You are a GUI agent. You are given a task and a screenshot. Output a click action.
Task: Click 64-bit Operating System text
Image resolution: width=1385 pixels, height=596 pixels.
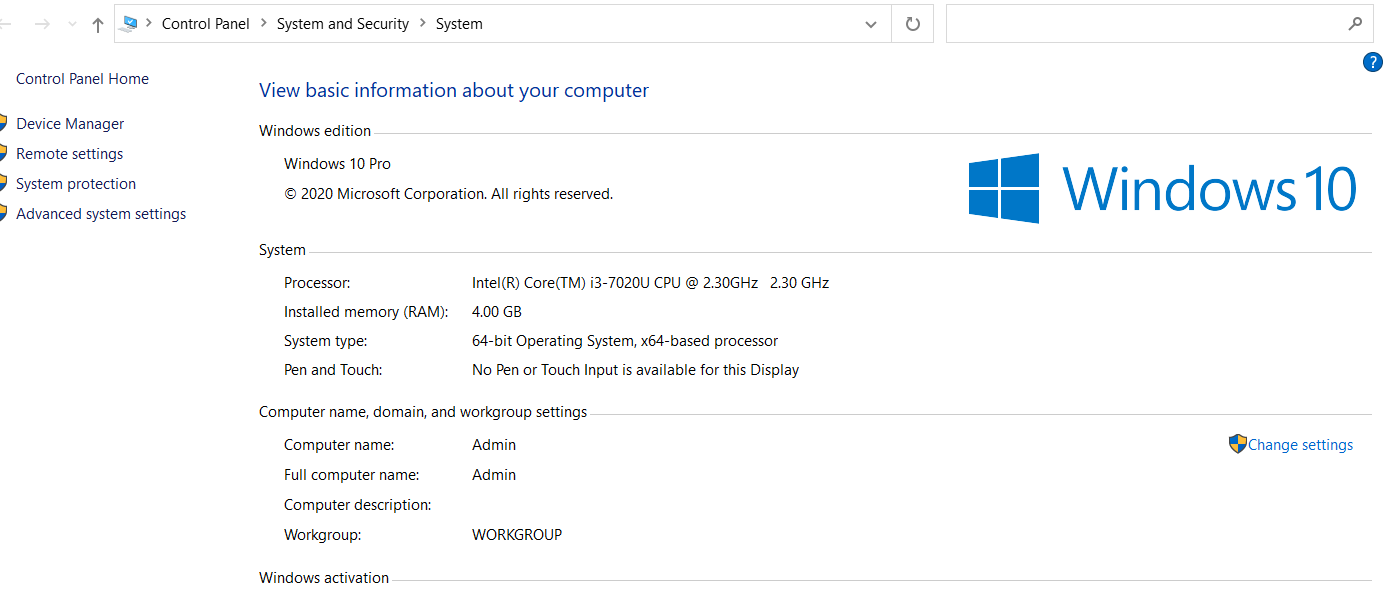pos(625,341)
